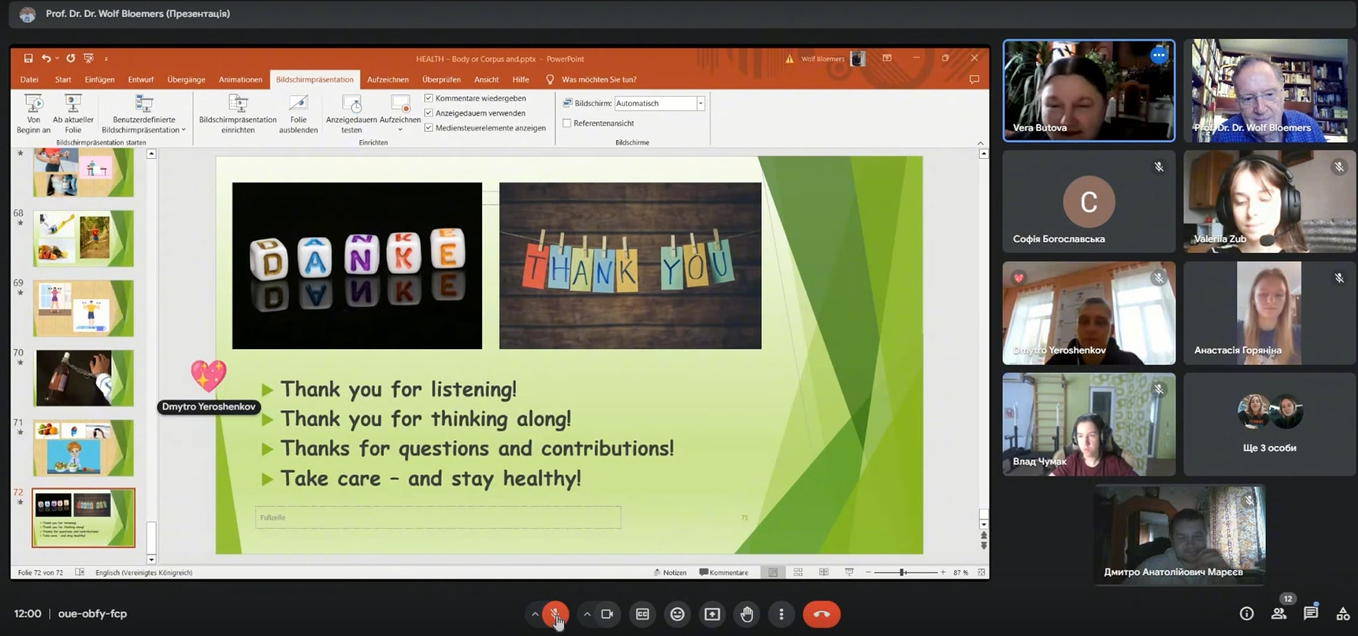Click the '87 %' zoom level

coord(961,573)
